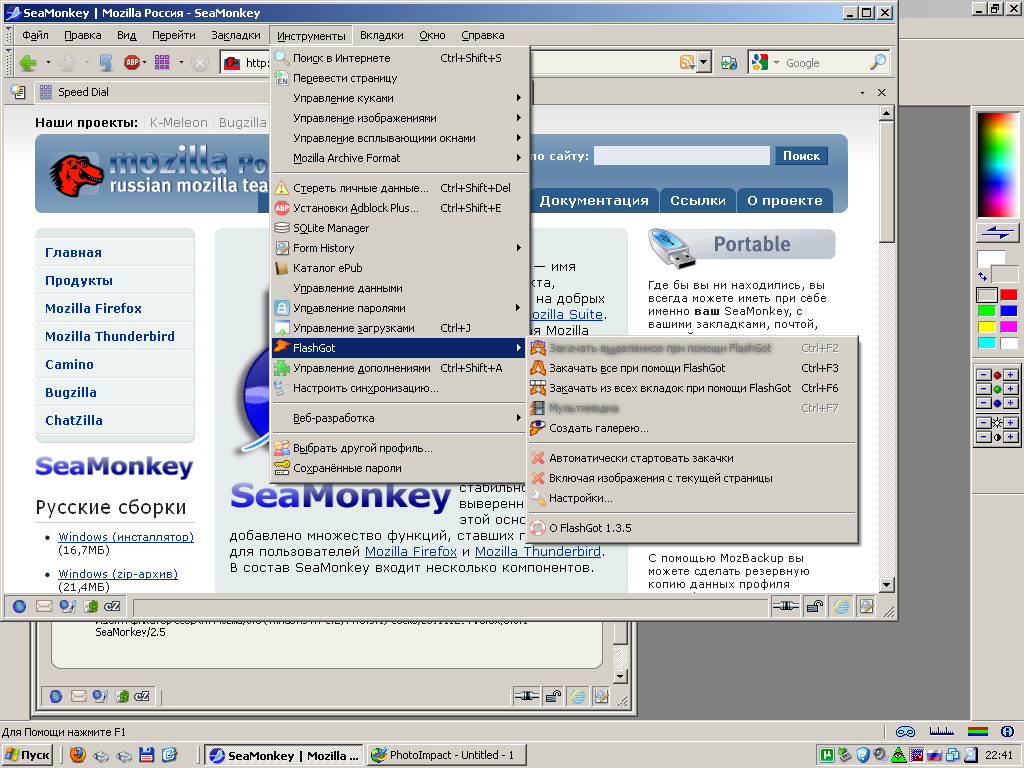This screenshot has width=1024, height=768.
Task: Click the 'Поиск' site search button
Action: coord(801,155)
